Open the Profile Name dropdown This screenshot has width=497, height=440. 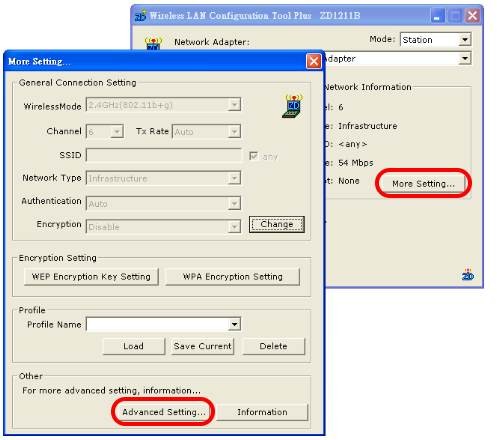[235, 324]
